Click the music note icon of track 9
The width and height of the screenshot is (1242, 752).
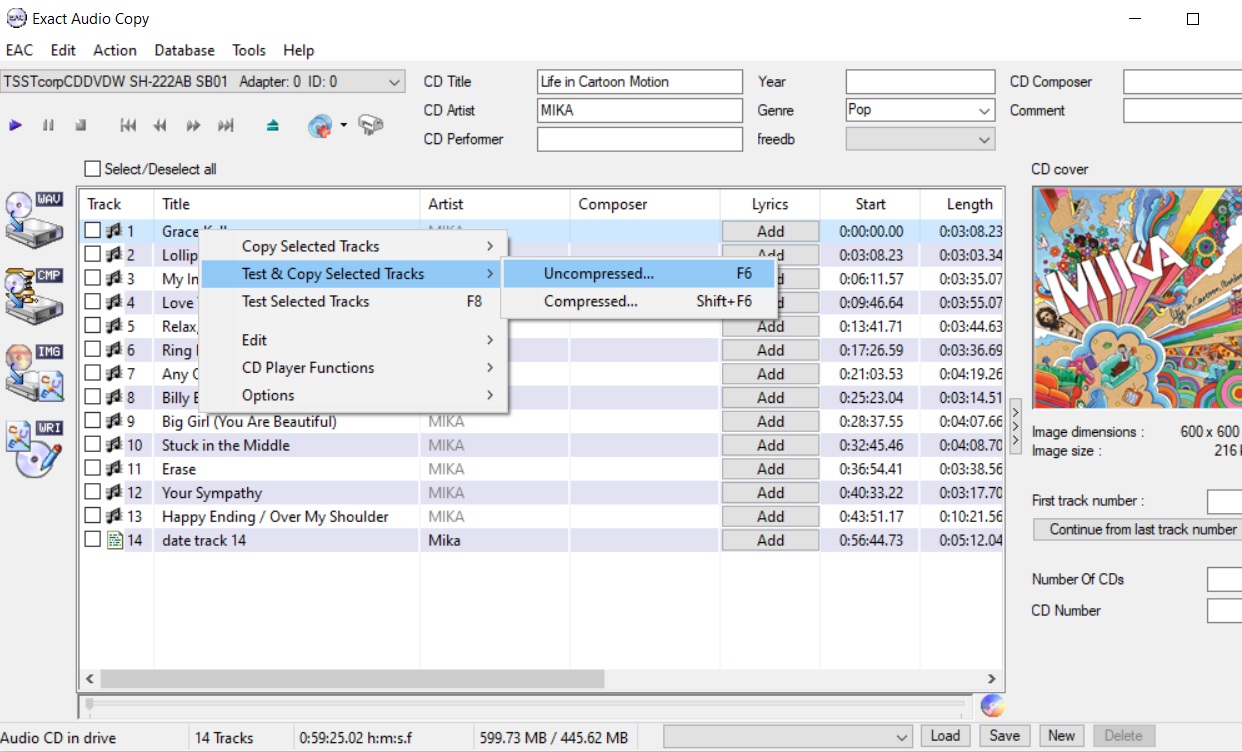click(x=114, y=421)
